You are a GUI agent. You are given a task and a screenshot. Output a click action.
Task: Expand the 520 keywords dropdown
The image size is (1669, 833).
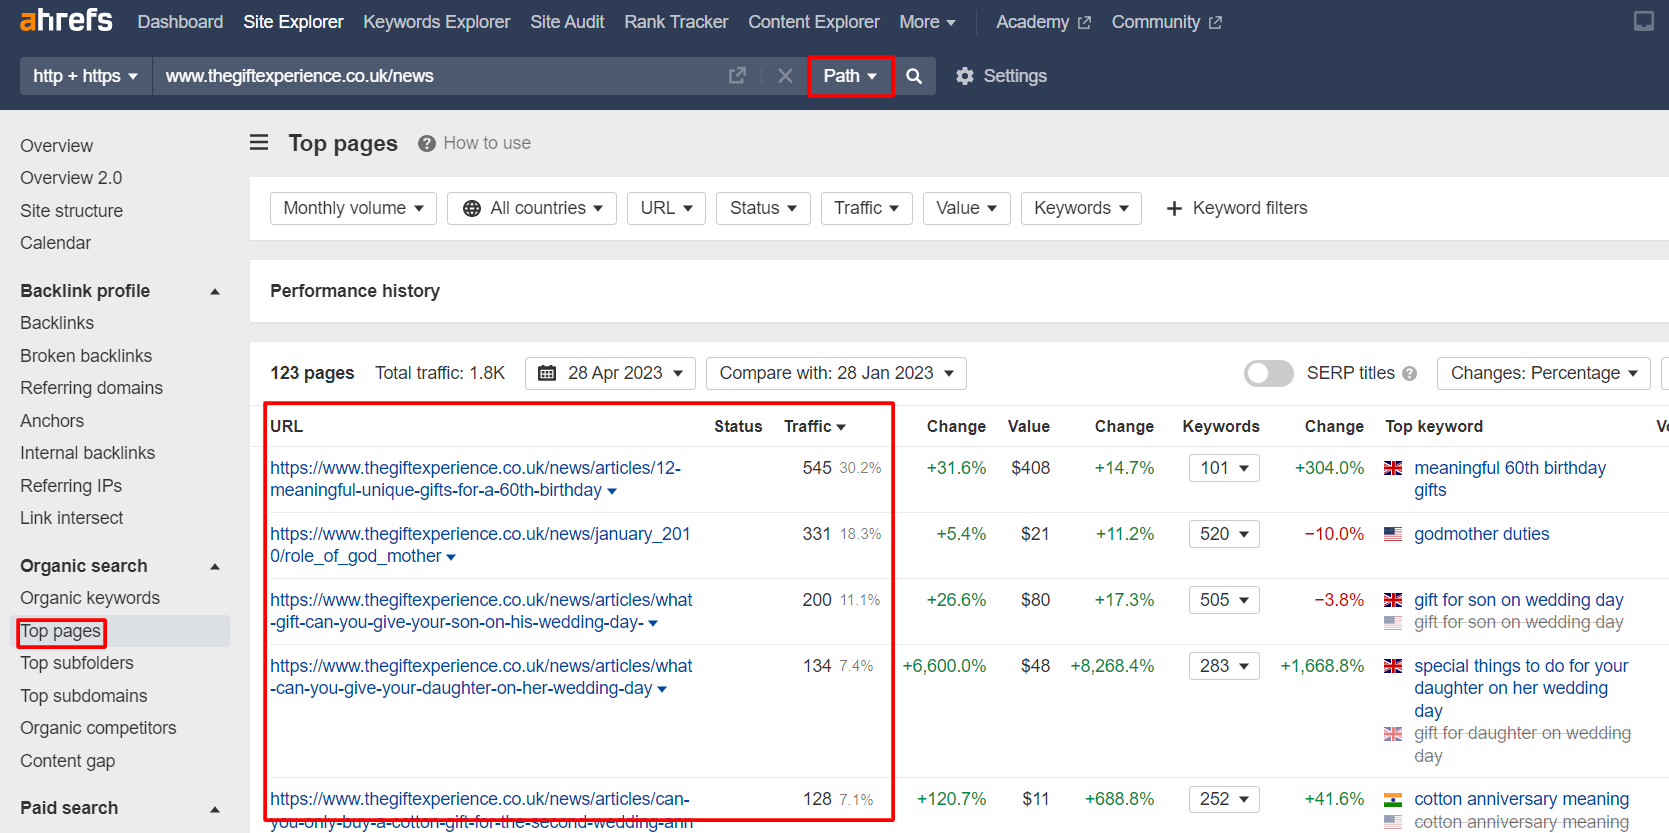[1224, 534]
